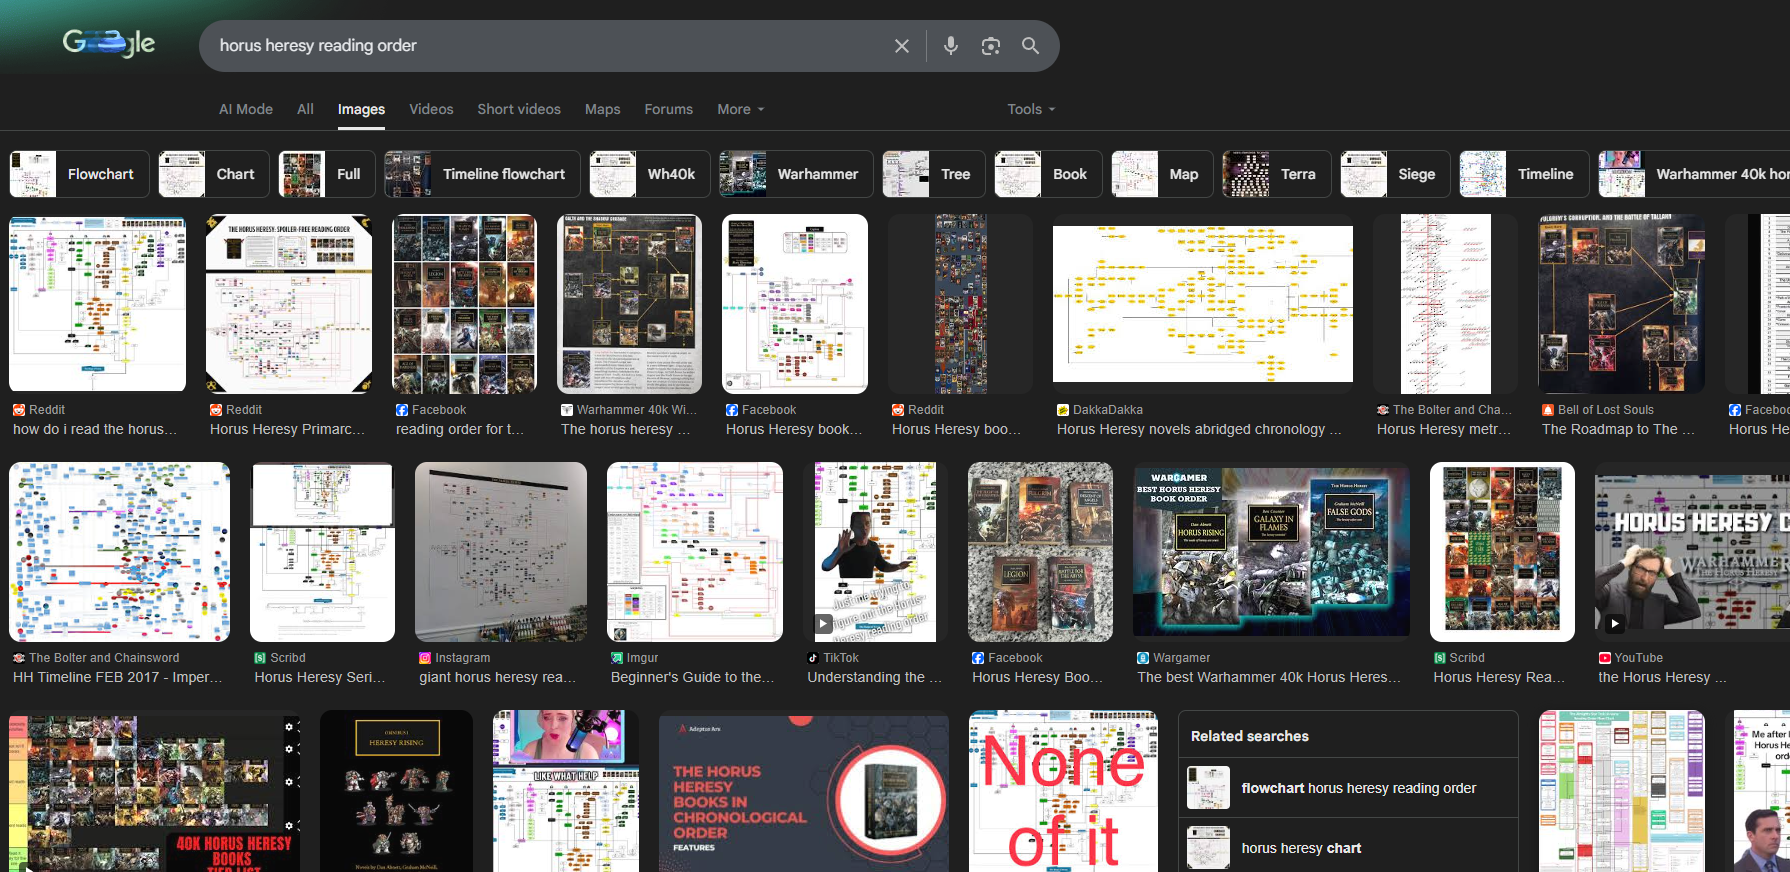Open Instagram giant horus heresy image
Screen dimensions: 1790x872
[x=501, y=552]
